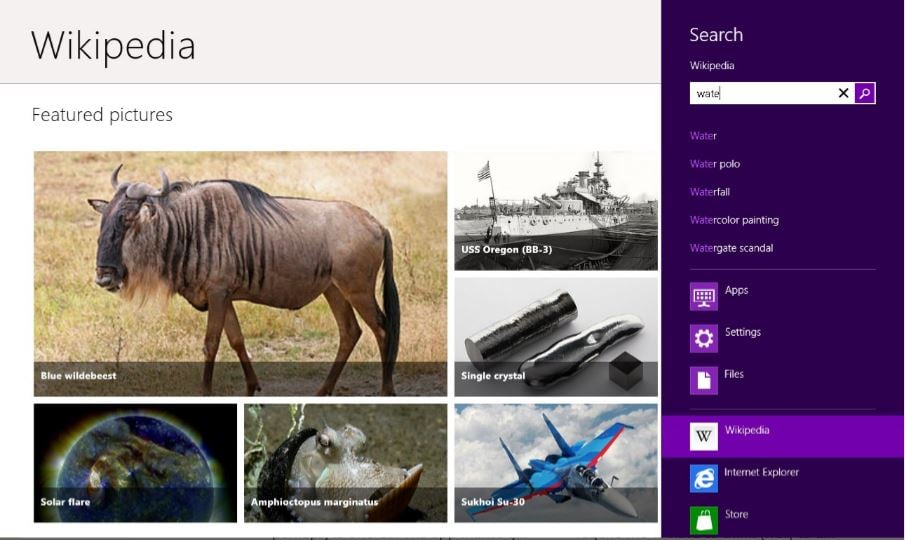Click the Apps keyboard icon
Viewport: 905px width, 540px height.
pos(704,297)
